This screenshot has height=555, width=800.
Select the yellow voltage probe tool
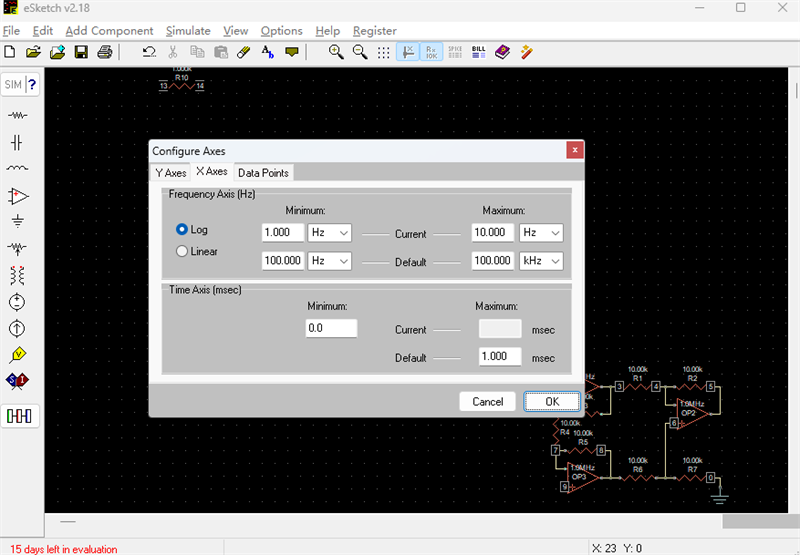pos(18,355)
